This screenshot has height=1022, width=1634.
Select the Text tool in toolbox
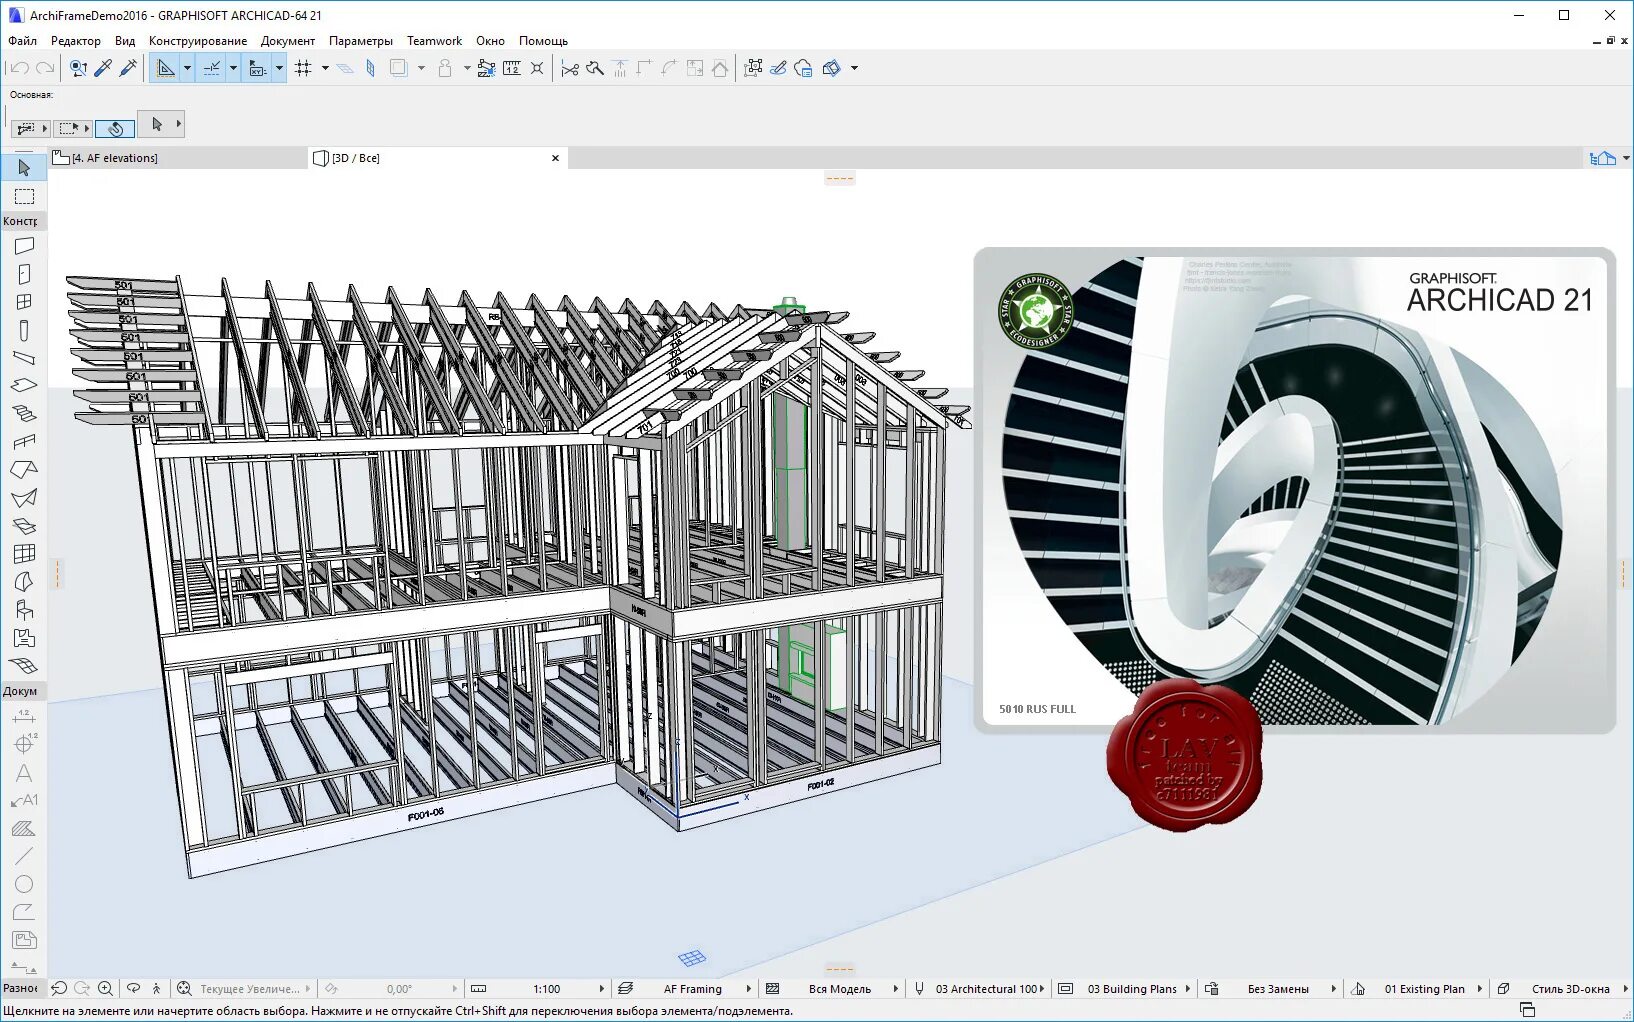24,773
